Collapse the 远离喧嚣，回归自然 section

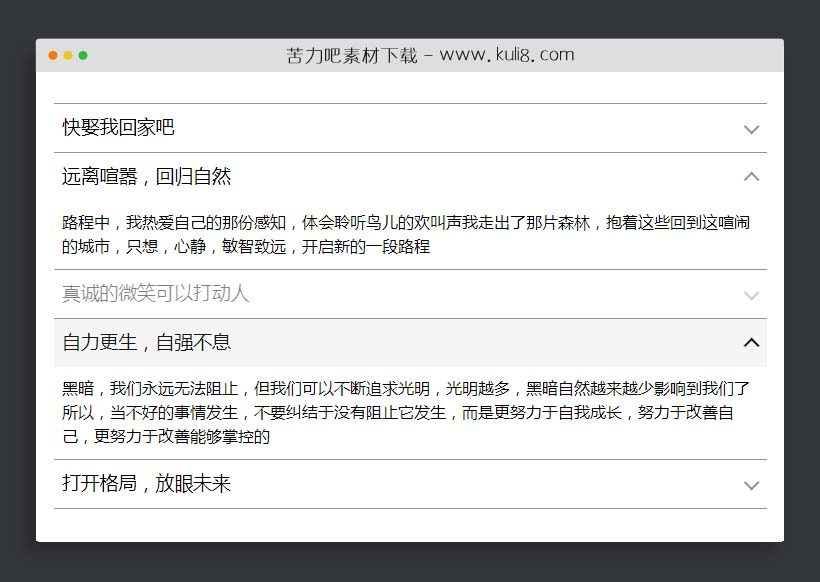click(x=400, y=176)
